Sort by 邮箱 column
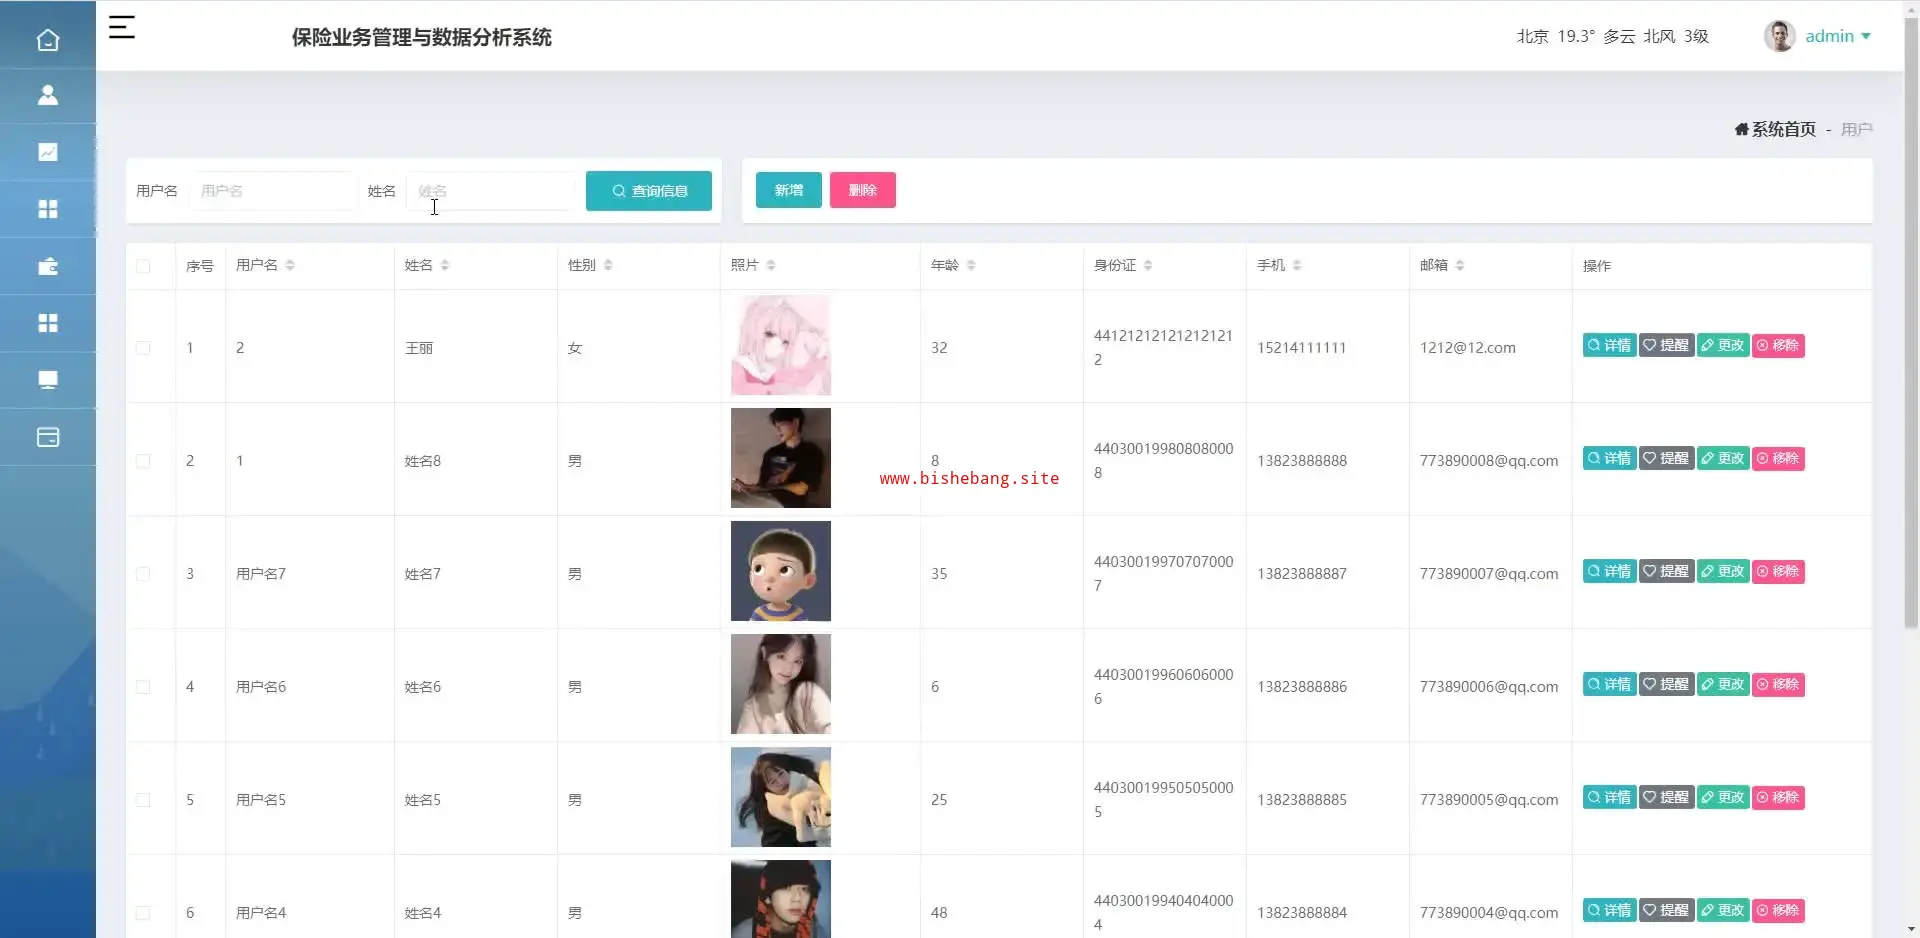 pyautogui.click(x=1460, y=265)
